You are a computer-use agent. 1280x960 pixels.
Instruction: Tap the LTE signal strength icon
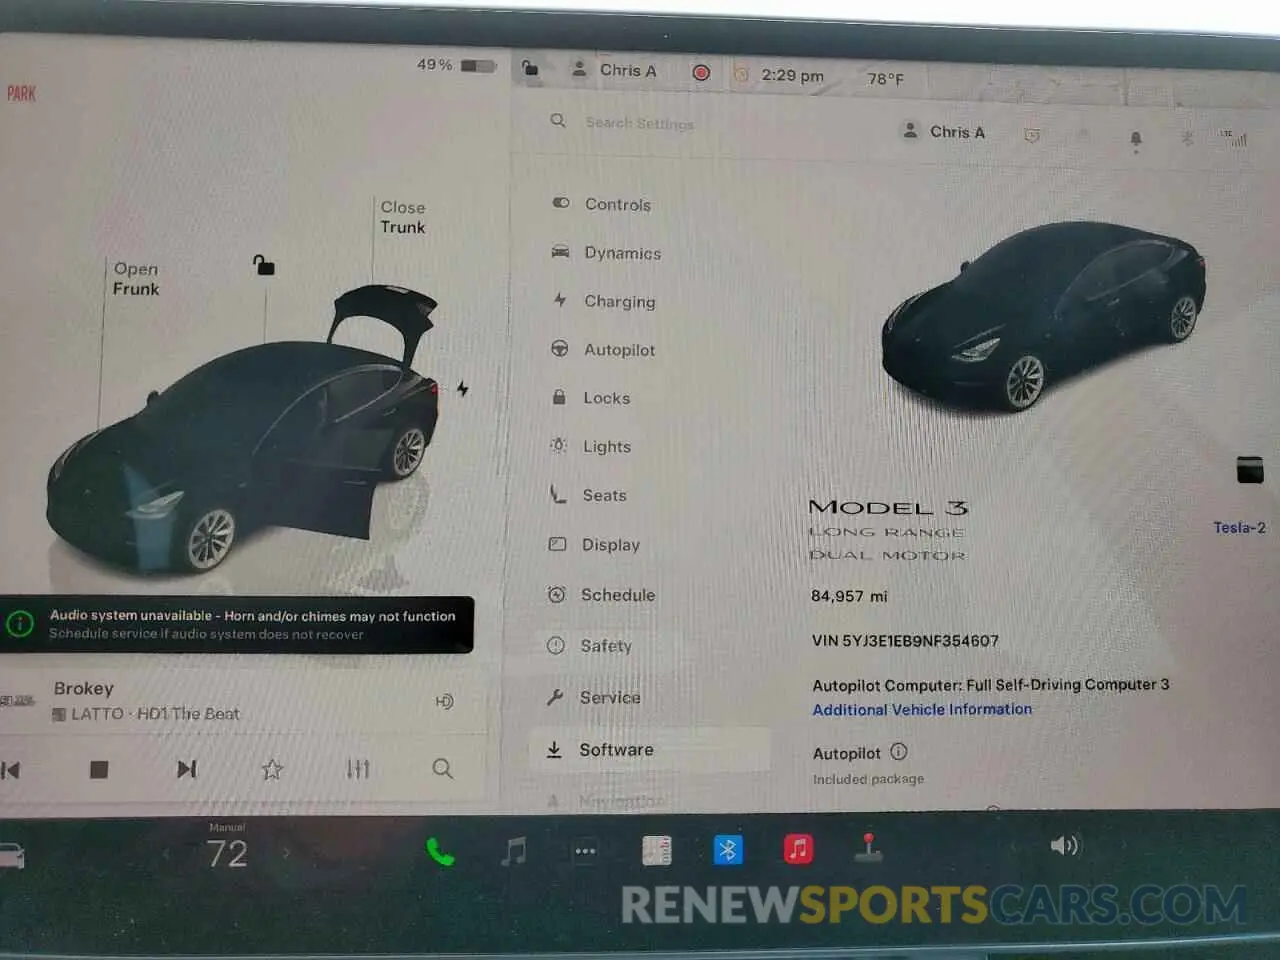click(x=1233, y=138)
